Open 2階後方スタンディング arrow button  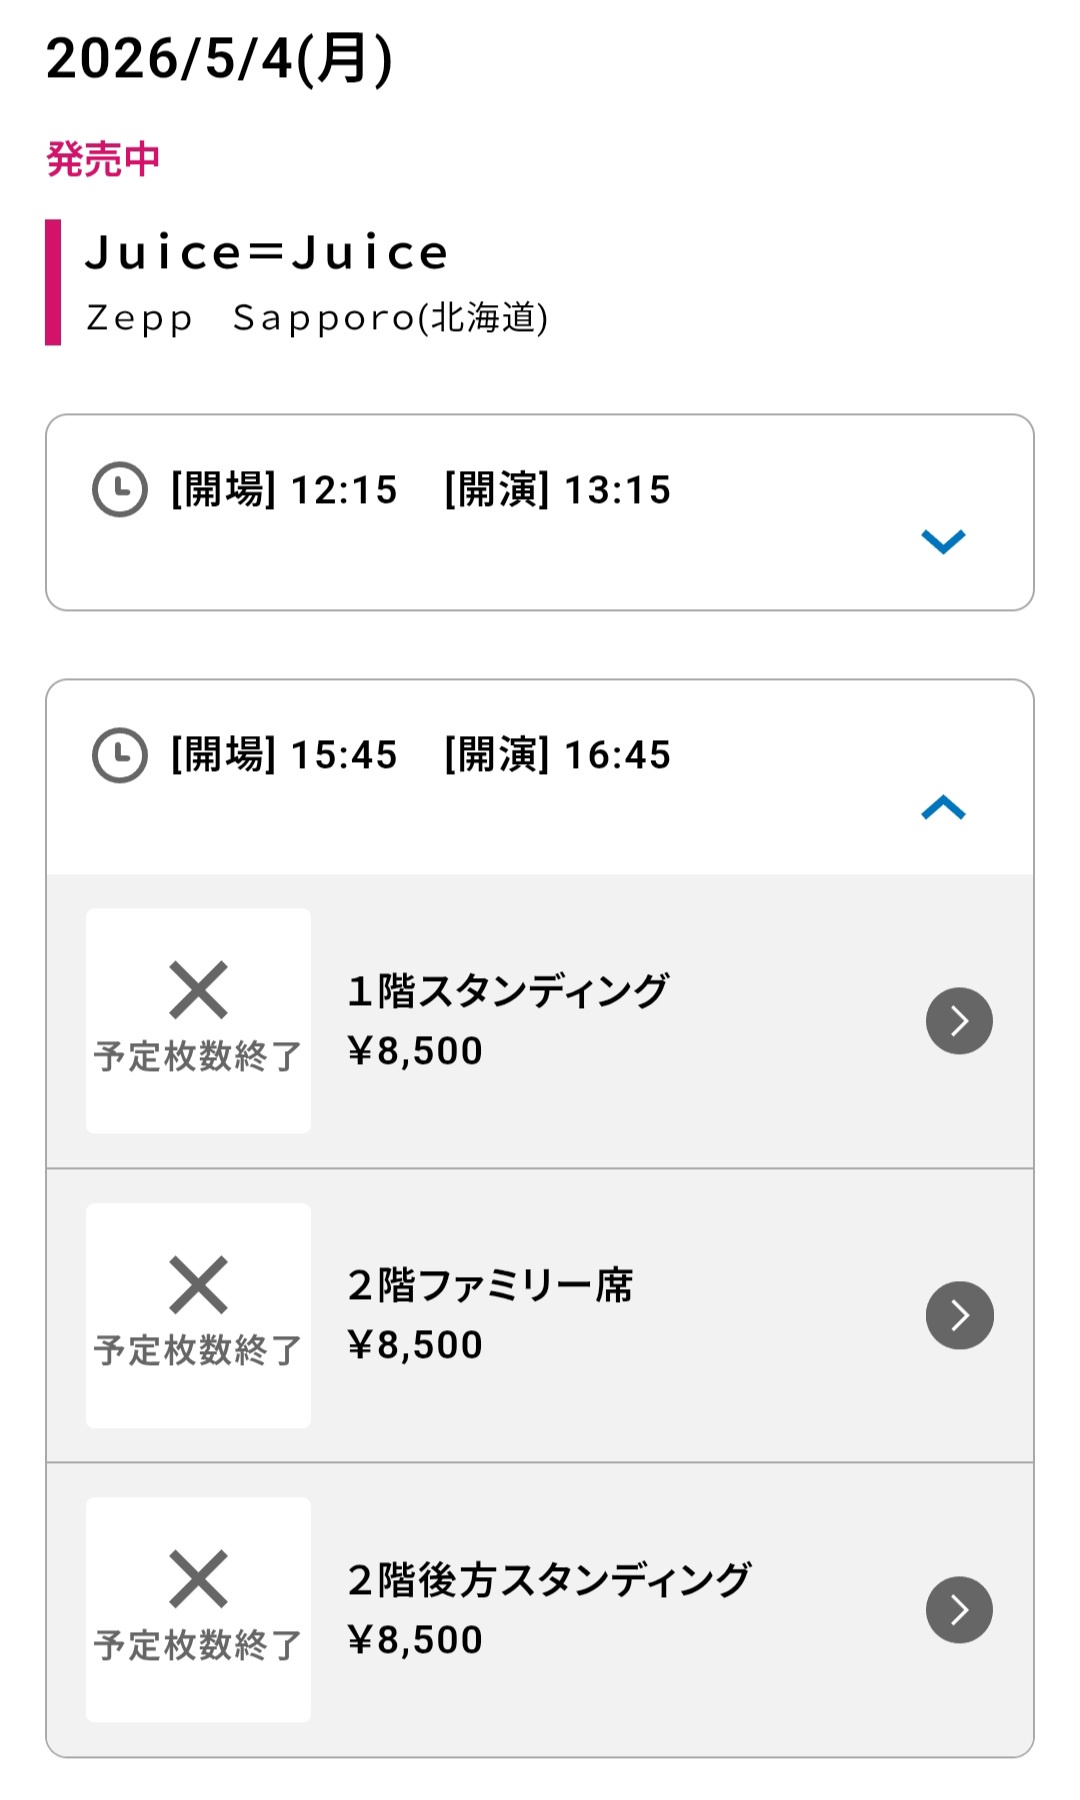pyautogui.click(x=959, y=1610)
